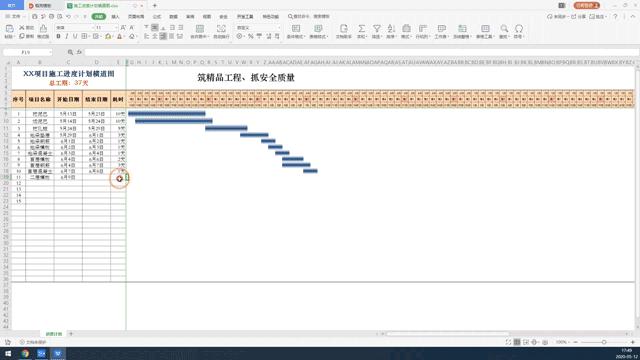Toggle horizontal center alignment

coord(155,36)
